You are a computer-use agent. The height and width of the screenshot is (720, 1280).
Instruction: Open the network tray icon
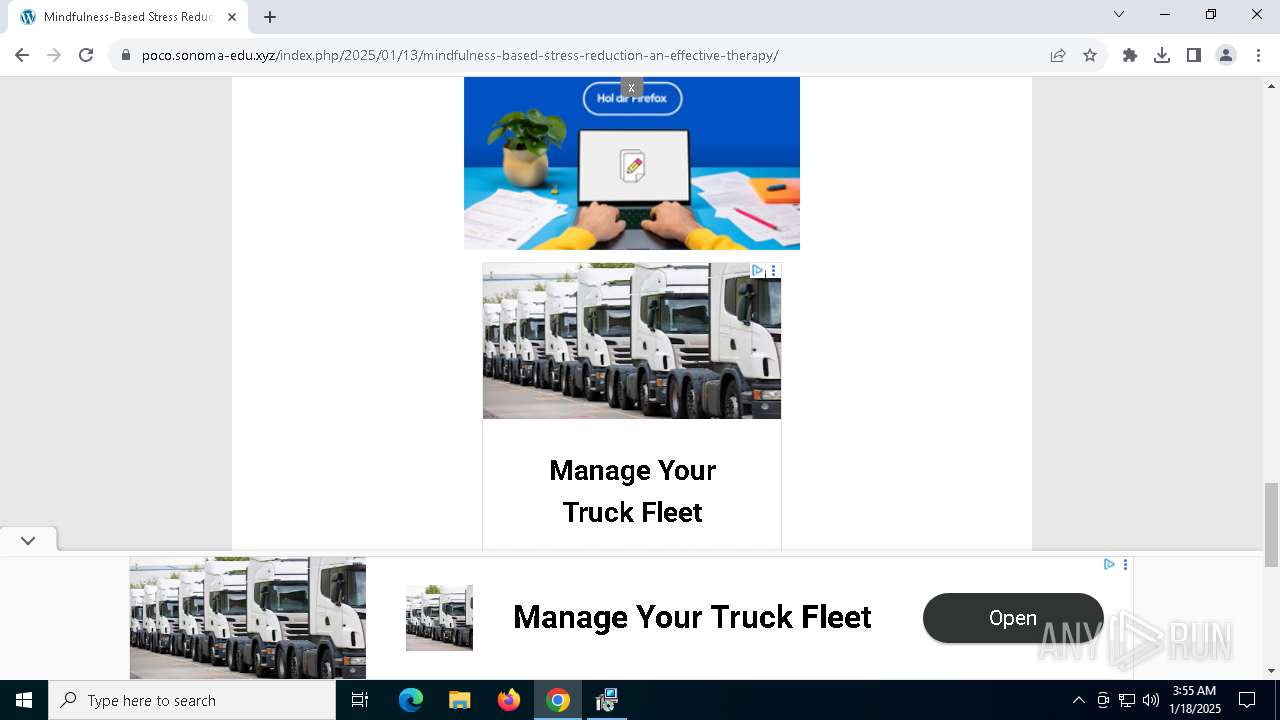1127,700
